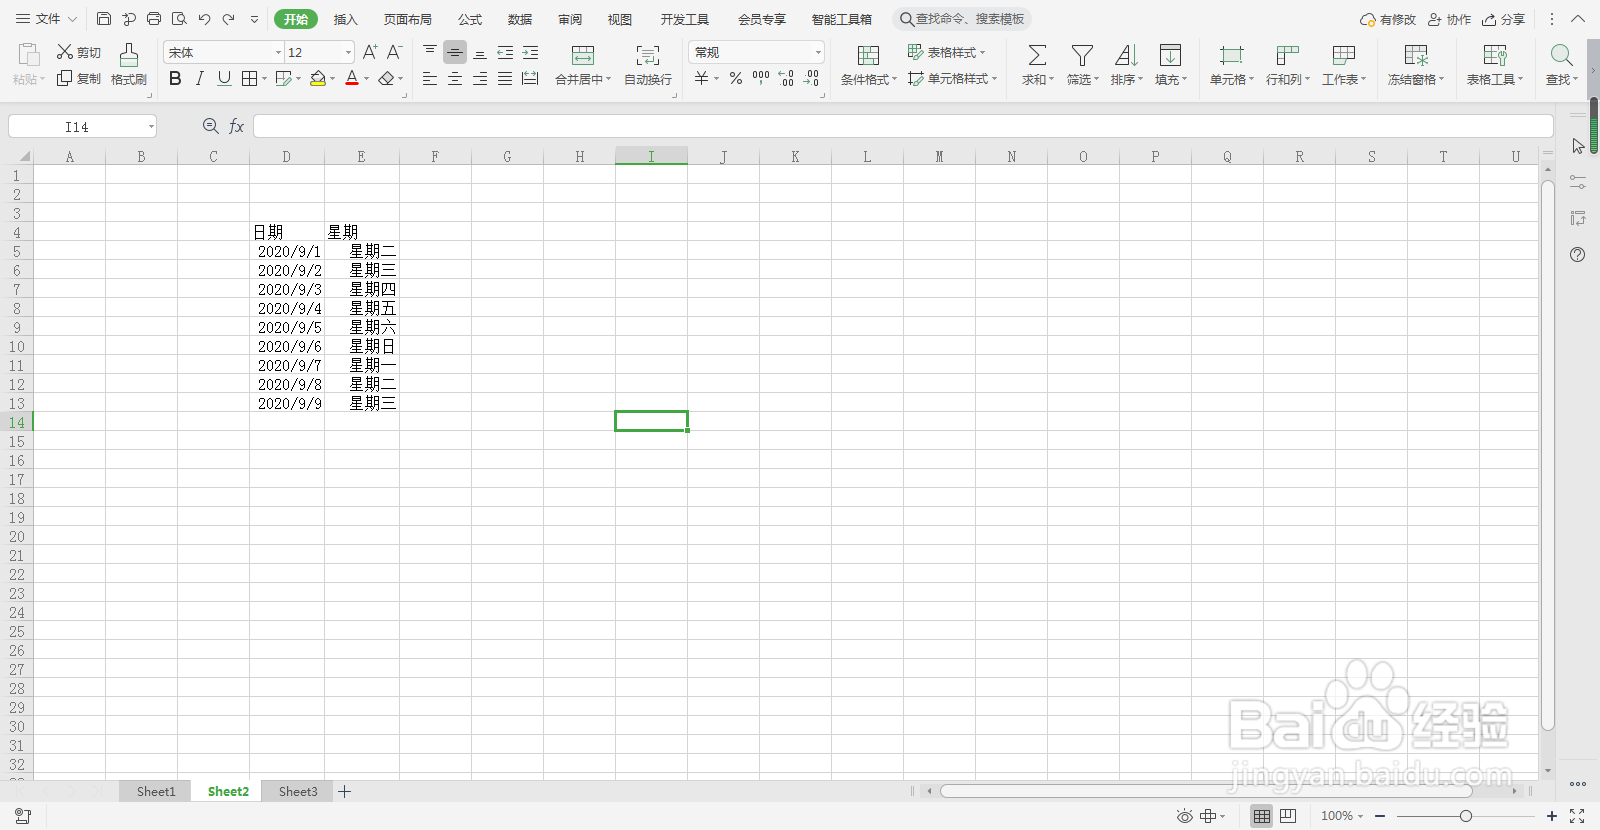This screenshot has width=1600, height=830.
Task: Toggle Underline formatting
Action: click(x=224, y=78)
